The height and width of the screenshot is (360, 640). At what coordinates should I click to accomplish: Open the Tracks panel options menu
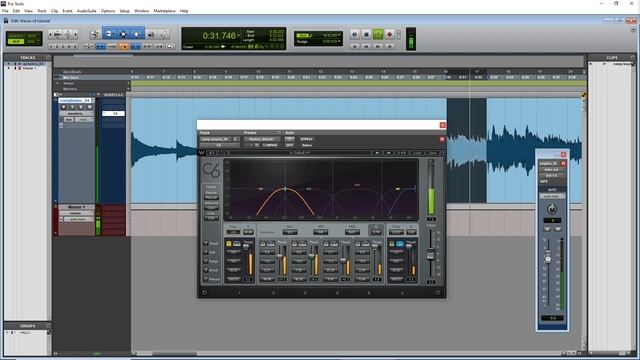click(x=48, y=58)
